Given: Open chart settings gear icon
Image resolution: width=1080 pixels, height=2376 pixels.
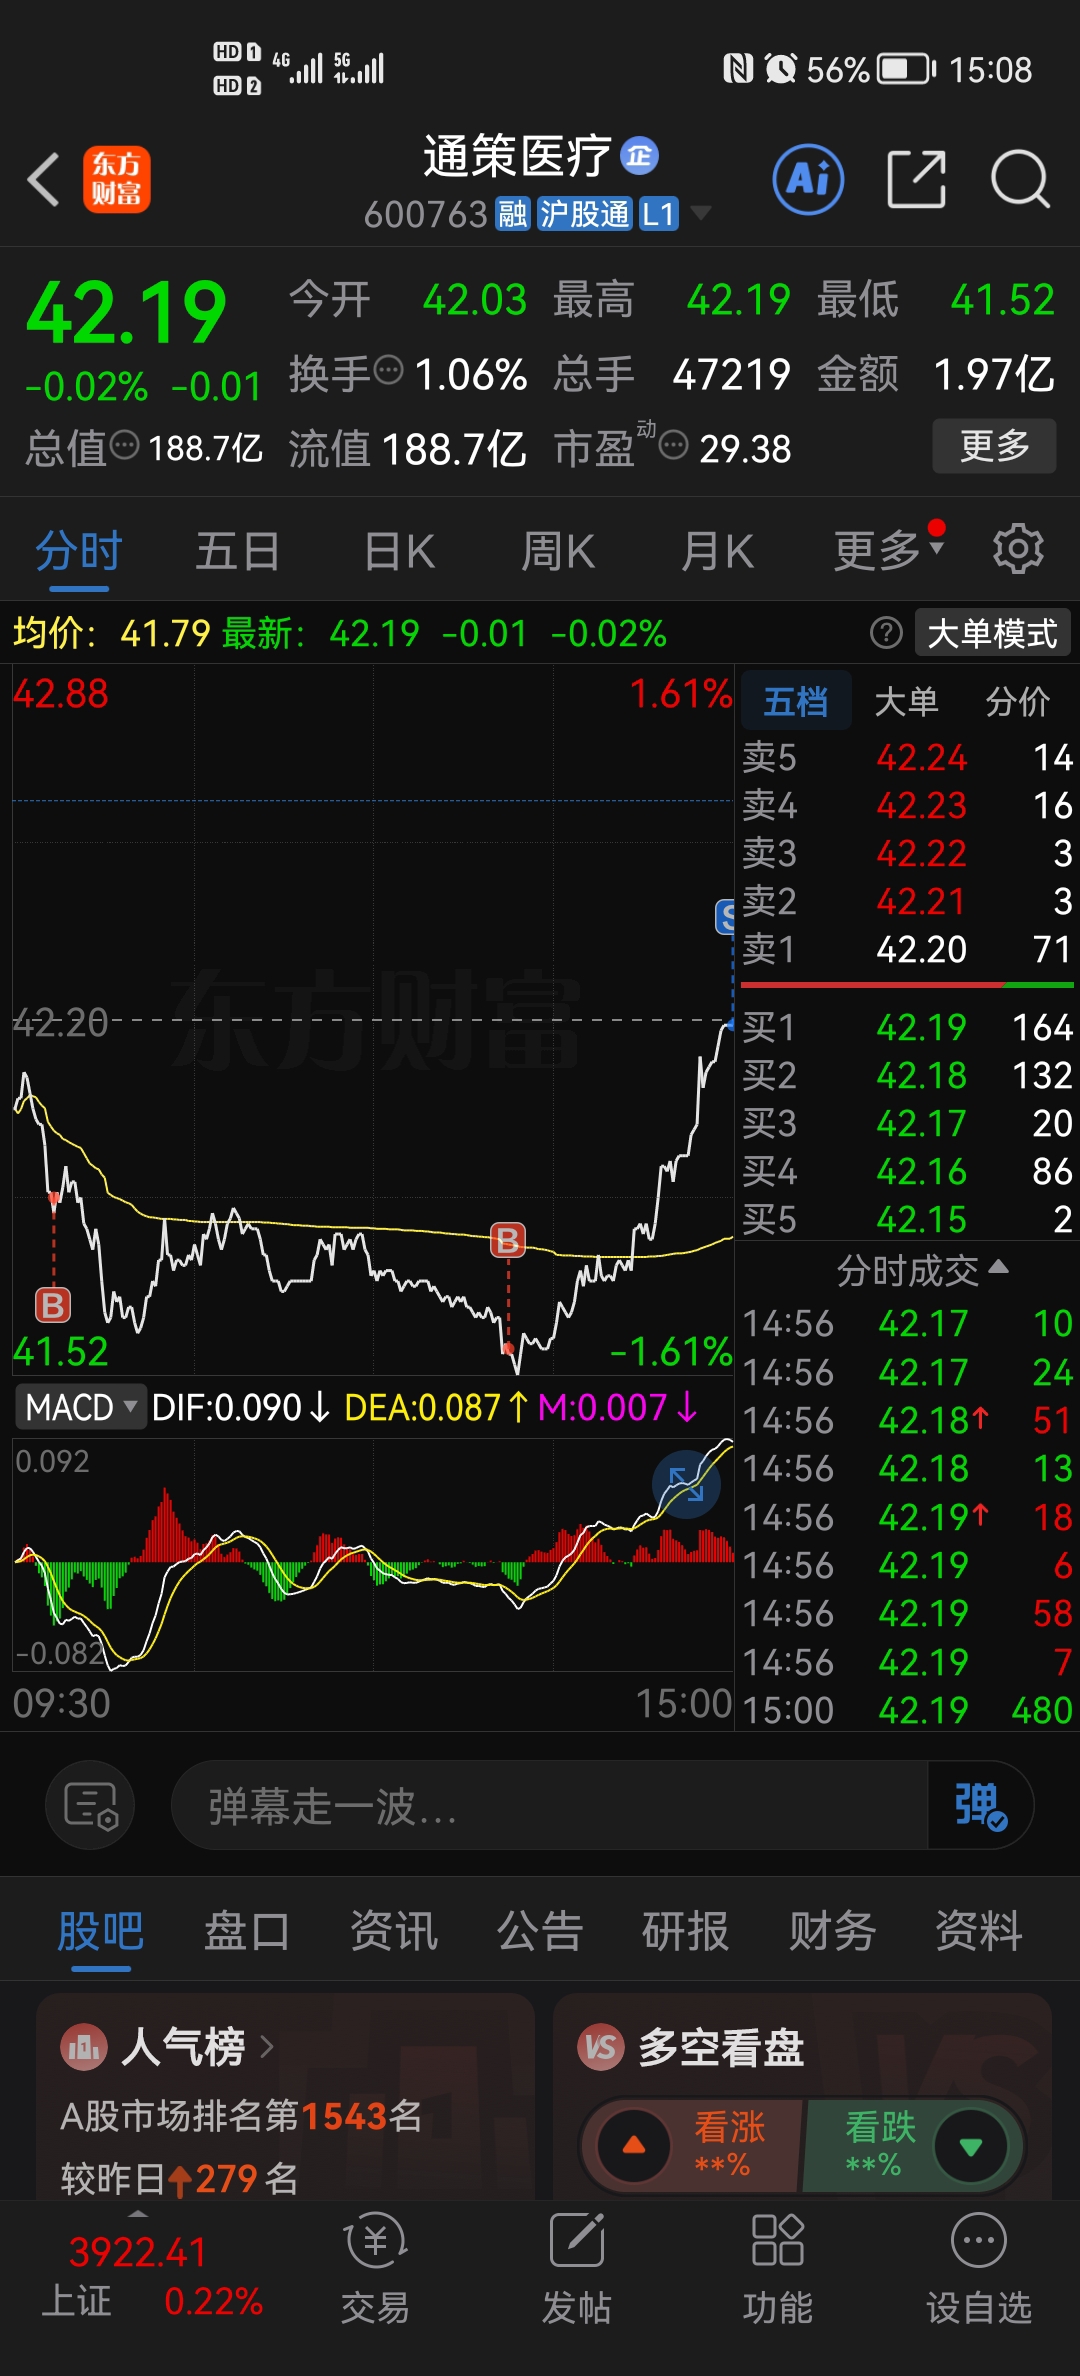Looking at the screenshot, I should [1018, 549].
